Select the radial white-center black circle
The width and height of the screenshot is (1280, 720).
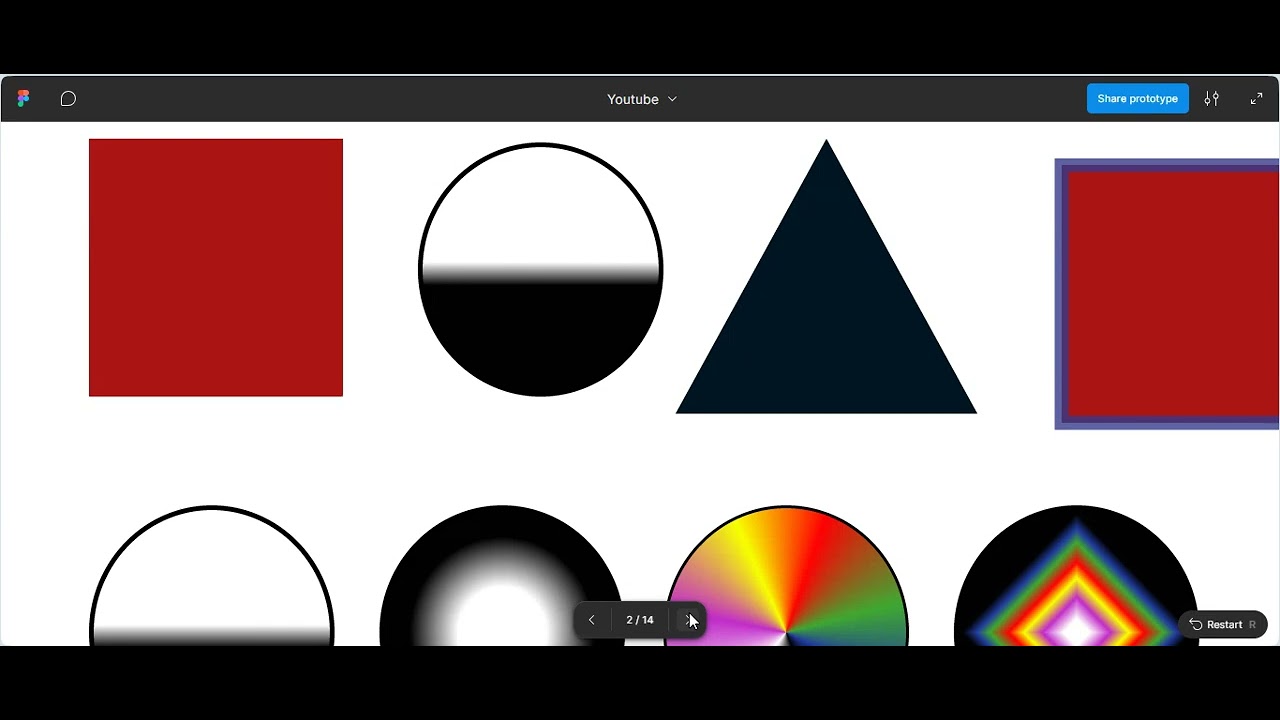click(x=502, y=576)
